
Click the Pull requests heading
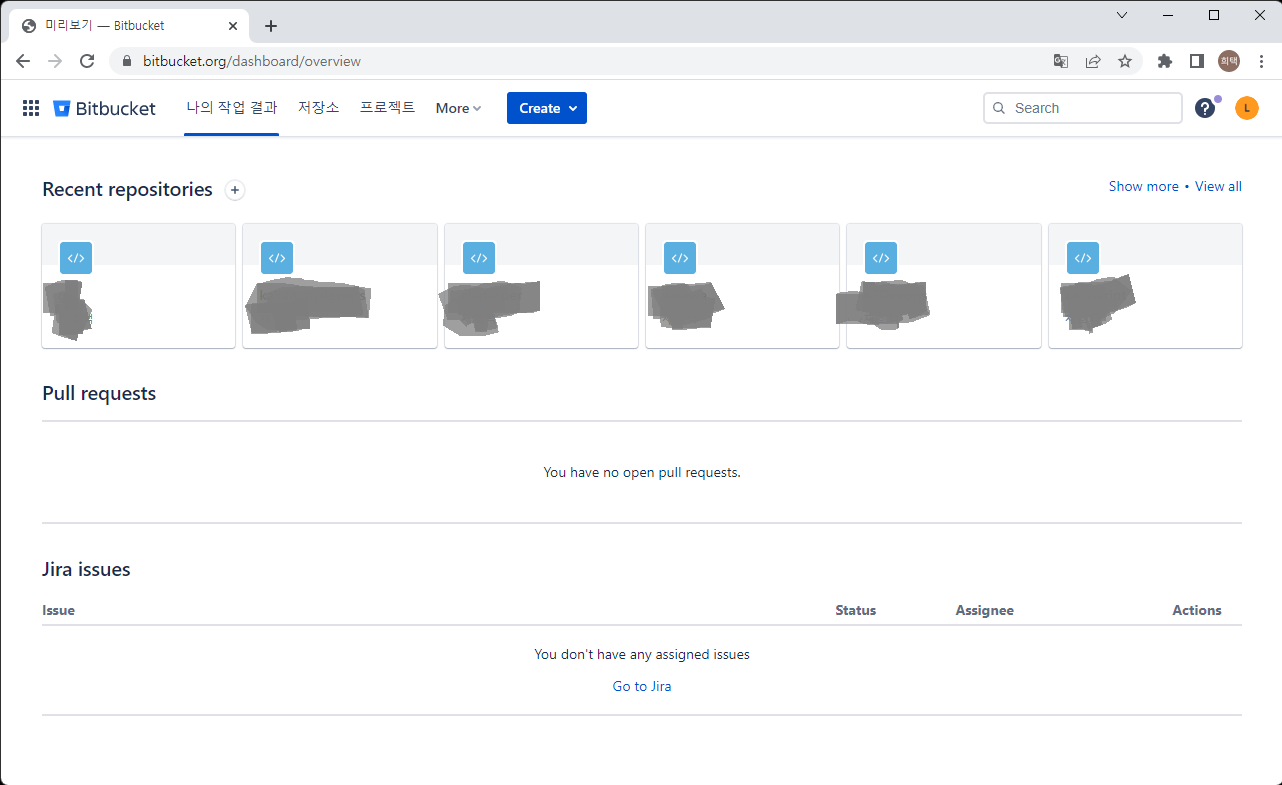(x=99, y=394)
